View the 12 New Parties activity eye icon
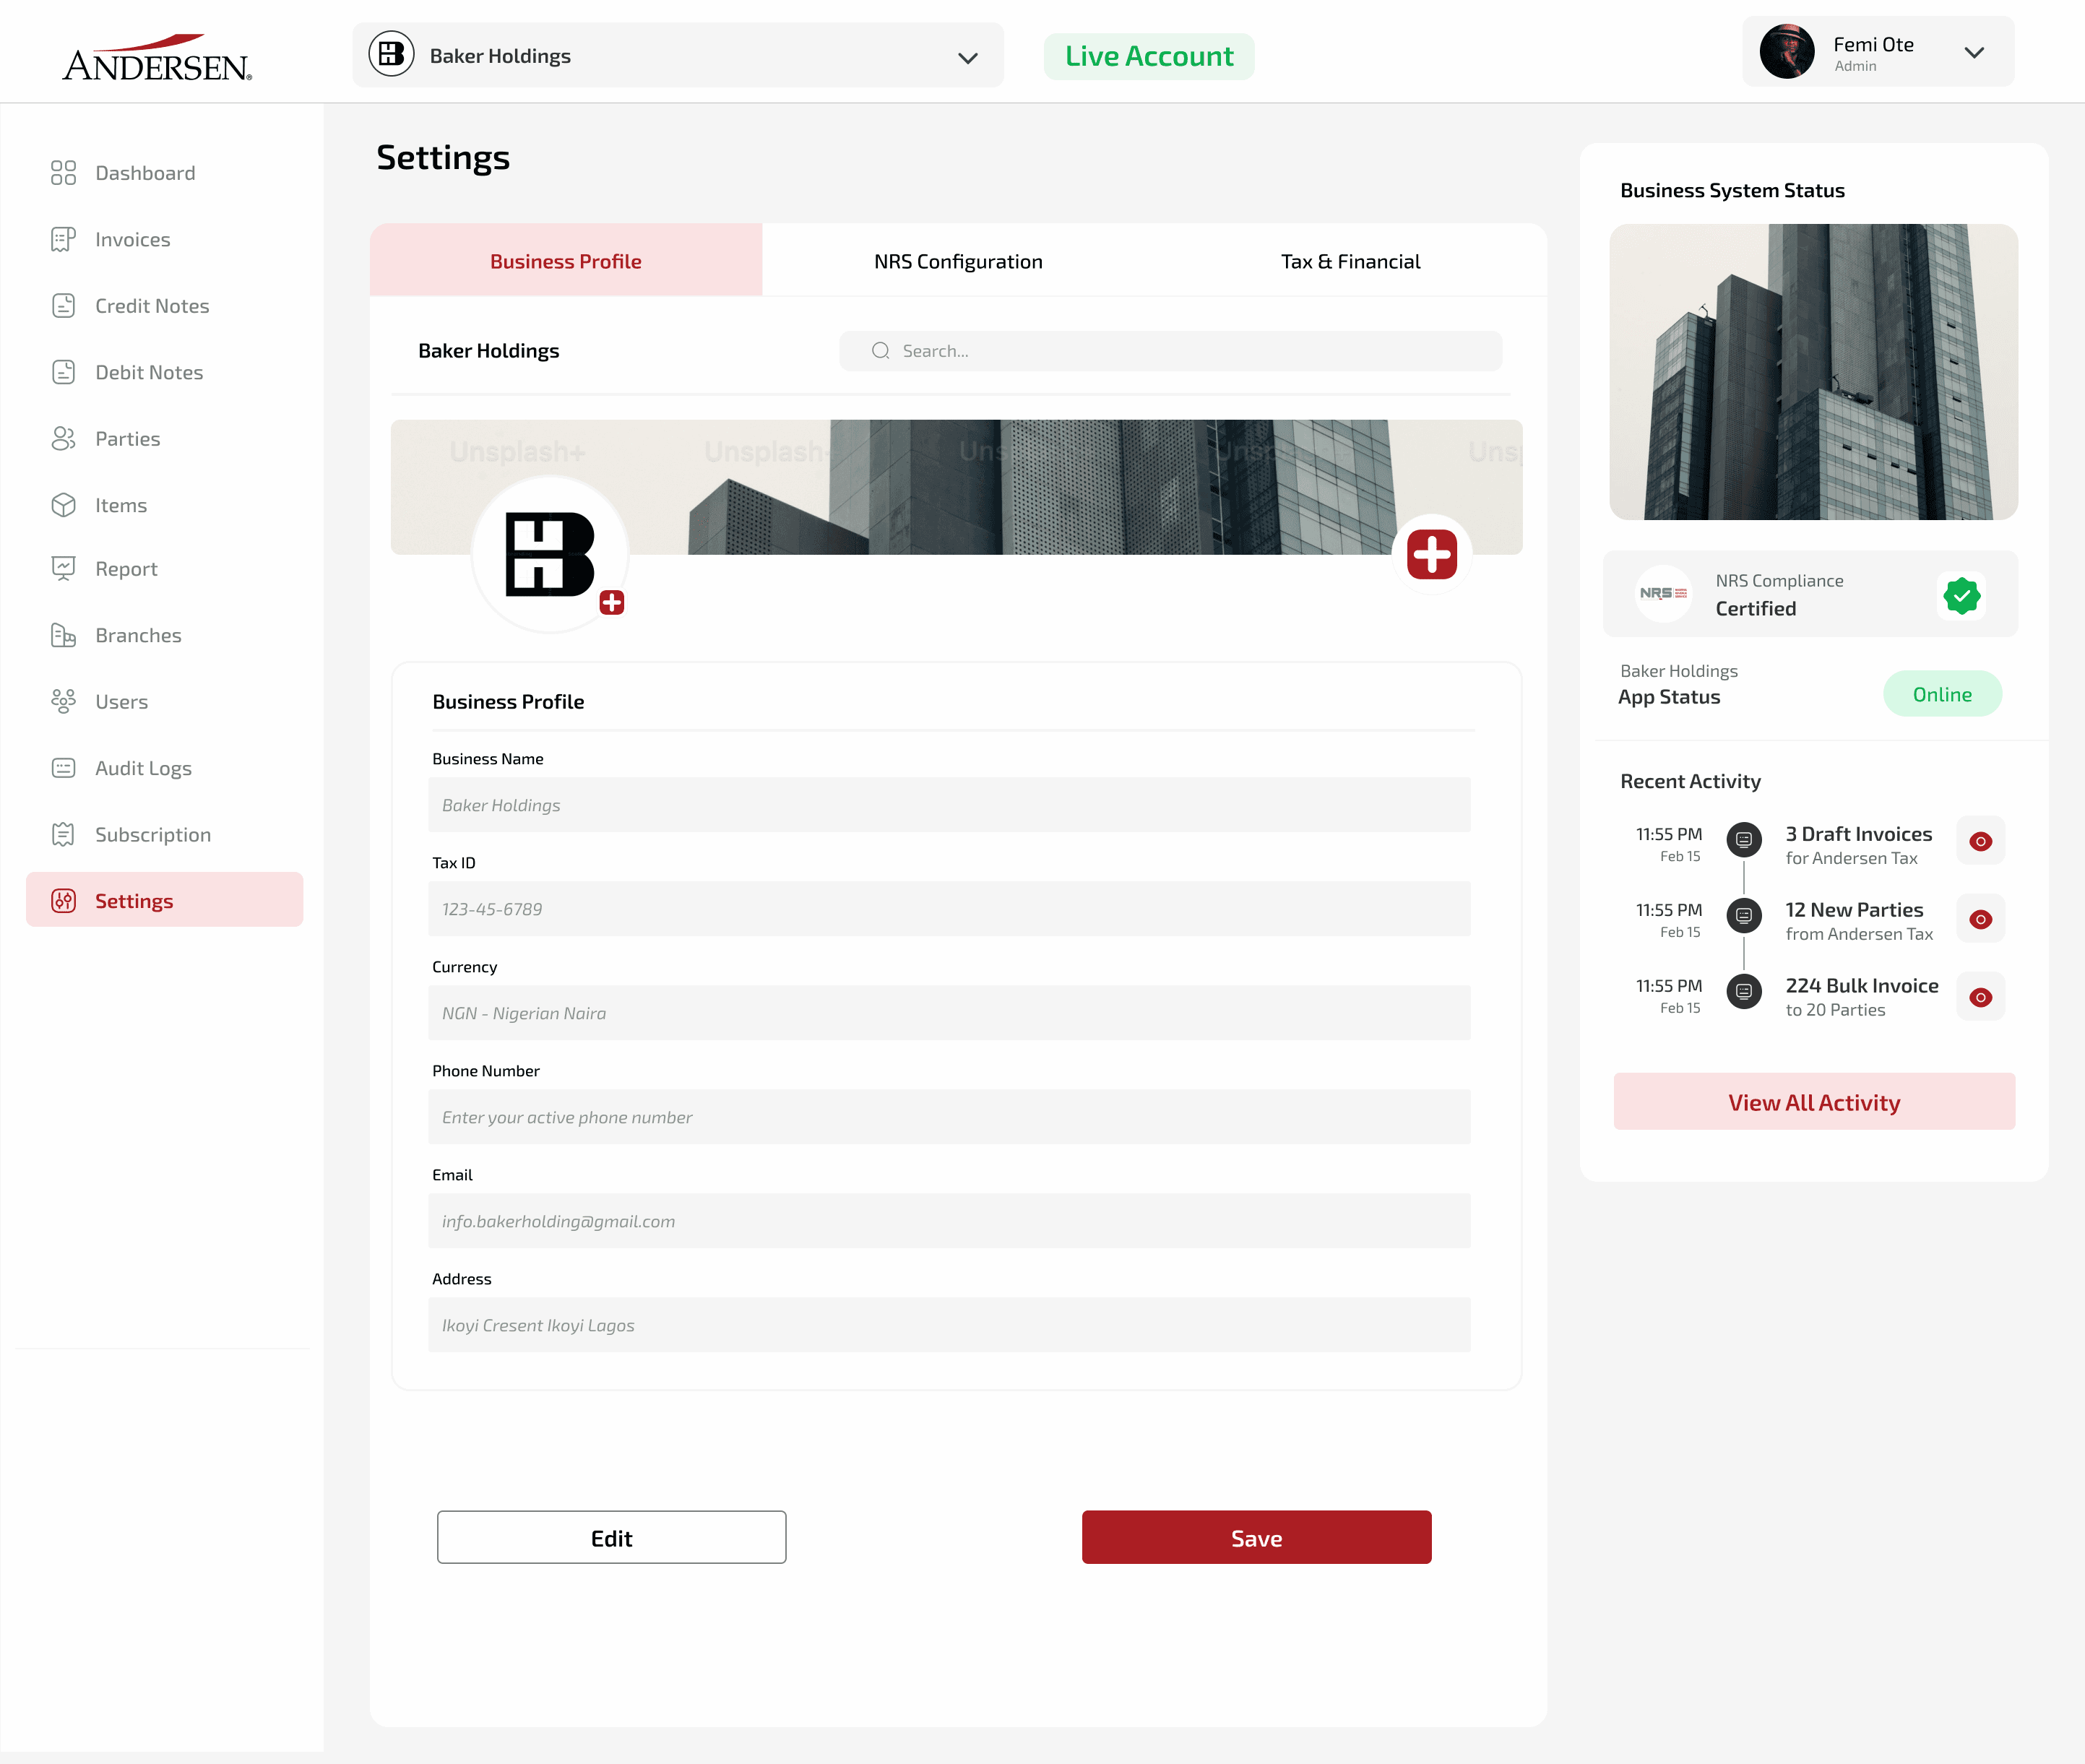Viewport: 2085px width, 1764px height. click(x=1980, y=919)
